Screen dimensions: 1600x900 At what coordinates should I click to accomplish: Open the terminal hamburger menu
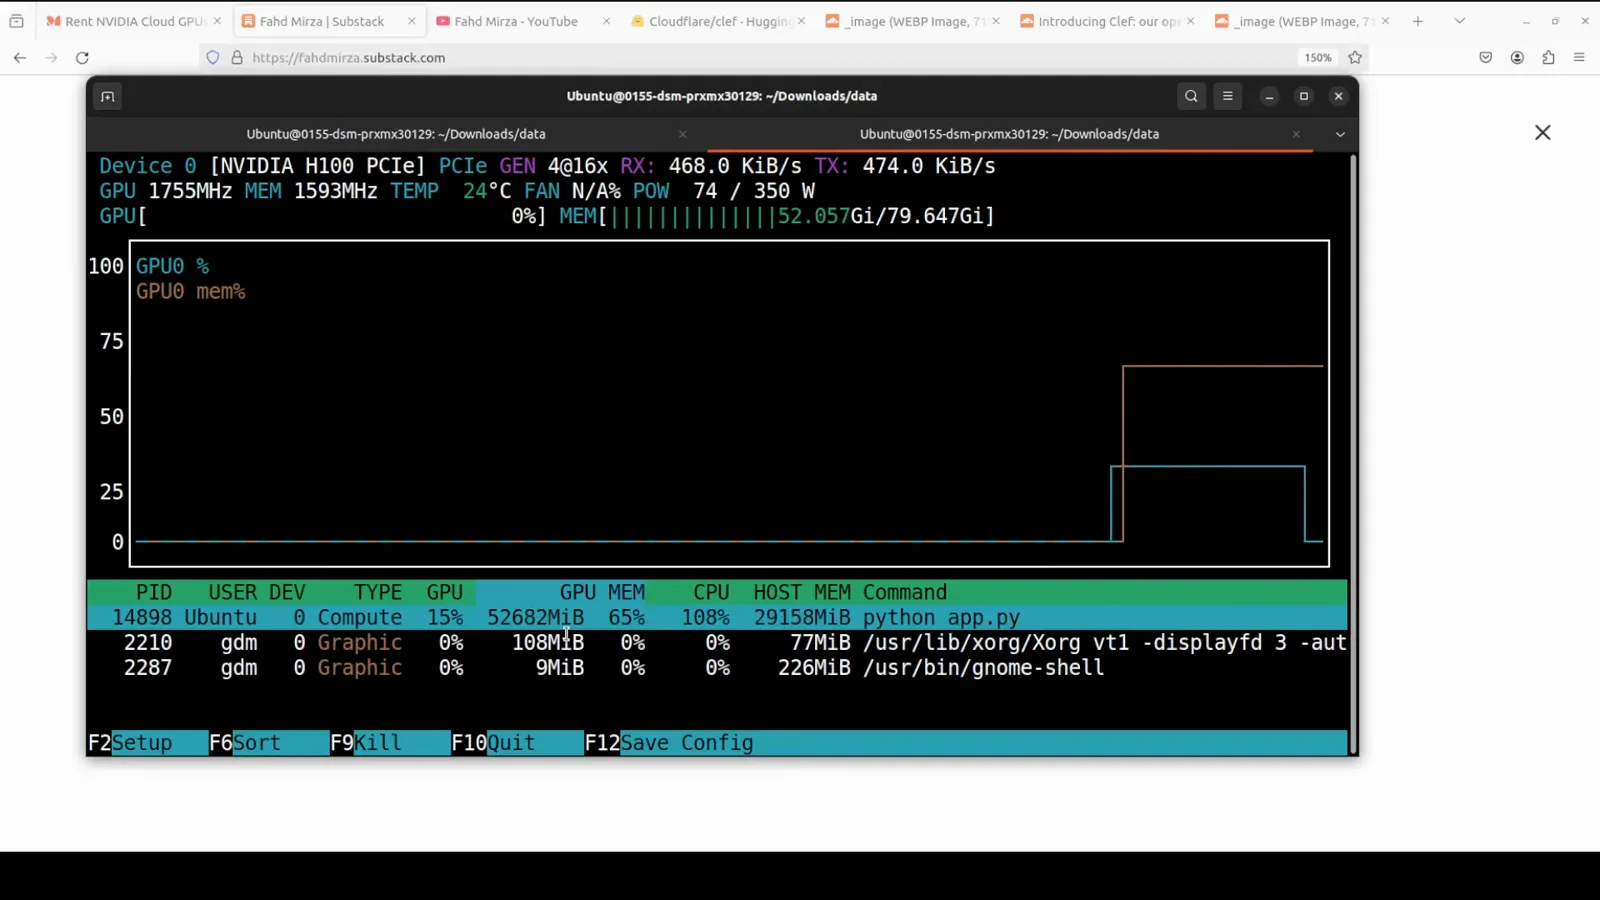click(1228, 96)
